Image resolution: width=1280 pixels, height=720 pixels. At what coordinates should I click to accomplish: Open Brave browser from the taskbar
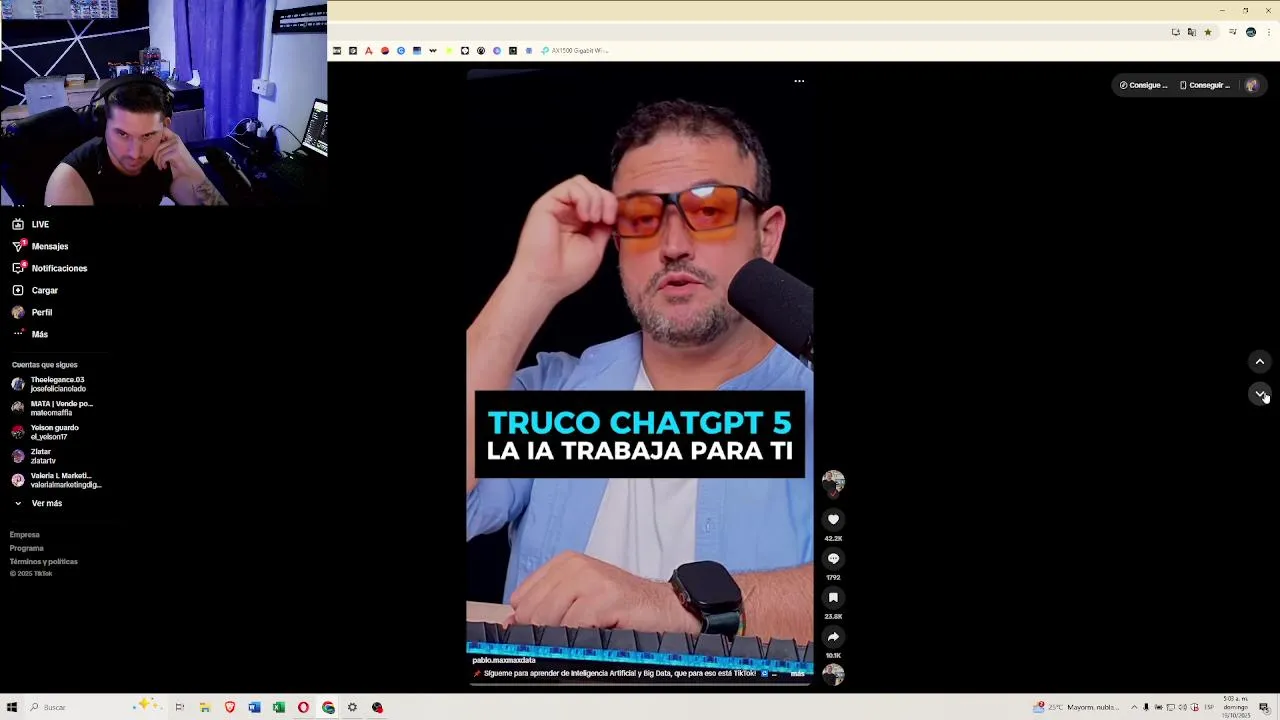point(230,707)
